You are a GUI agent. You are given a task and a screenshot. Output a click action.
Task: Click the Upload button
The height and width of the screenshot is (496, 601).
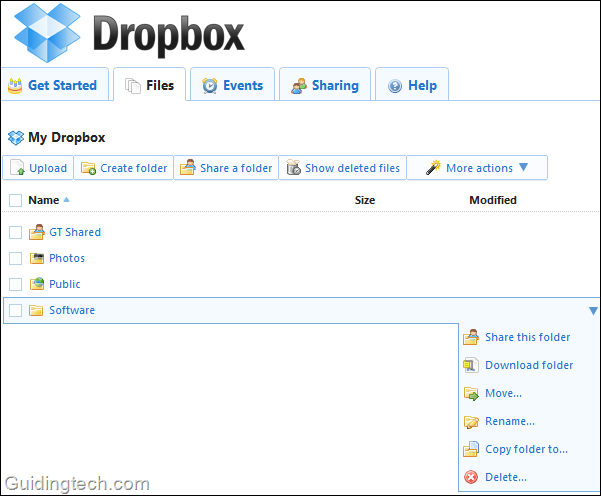[x=38, y=168]
